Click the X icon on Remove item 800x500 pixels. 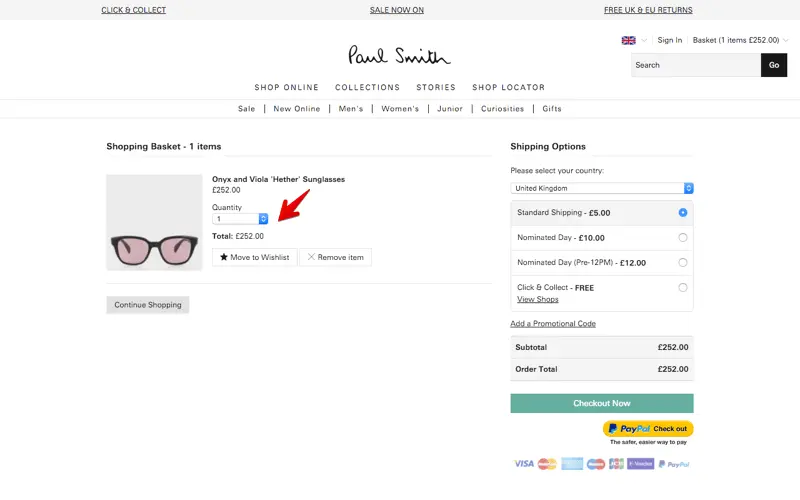click(x=311, y=257)
